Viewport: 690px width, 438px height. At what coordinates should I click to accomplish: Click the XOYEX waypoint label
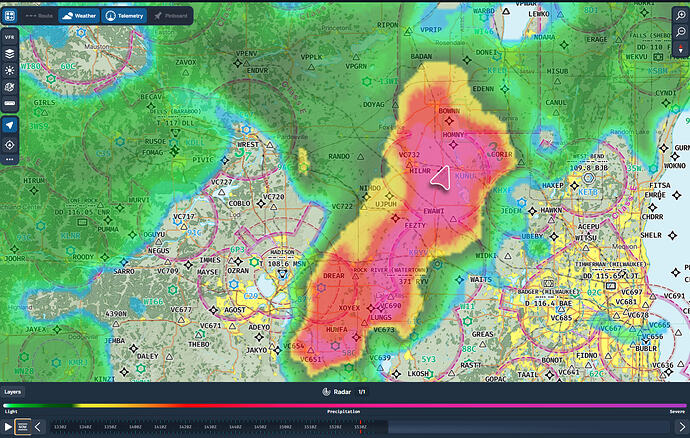[349, 308]
